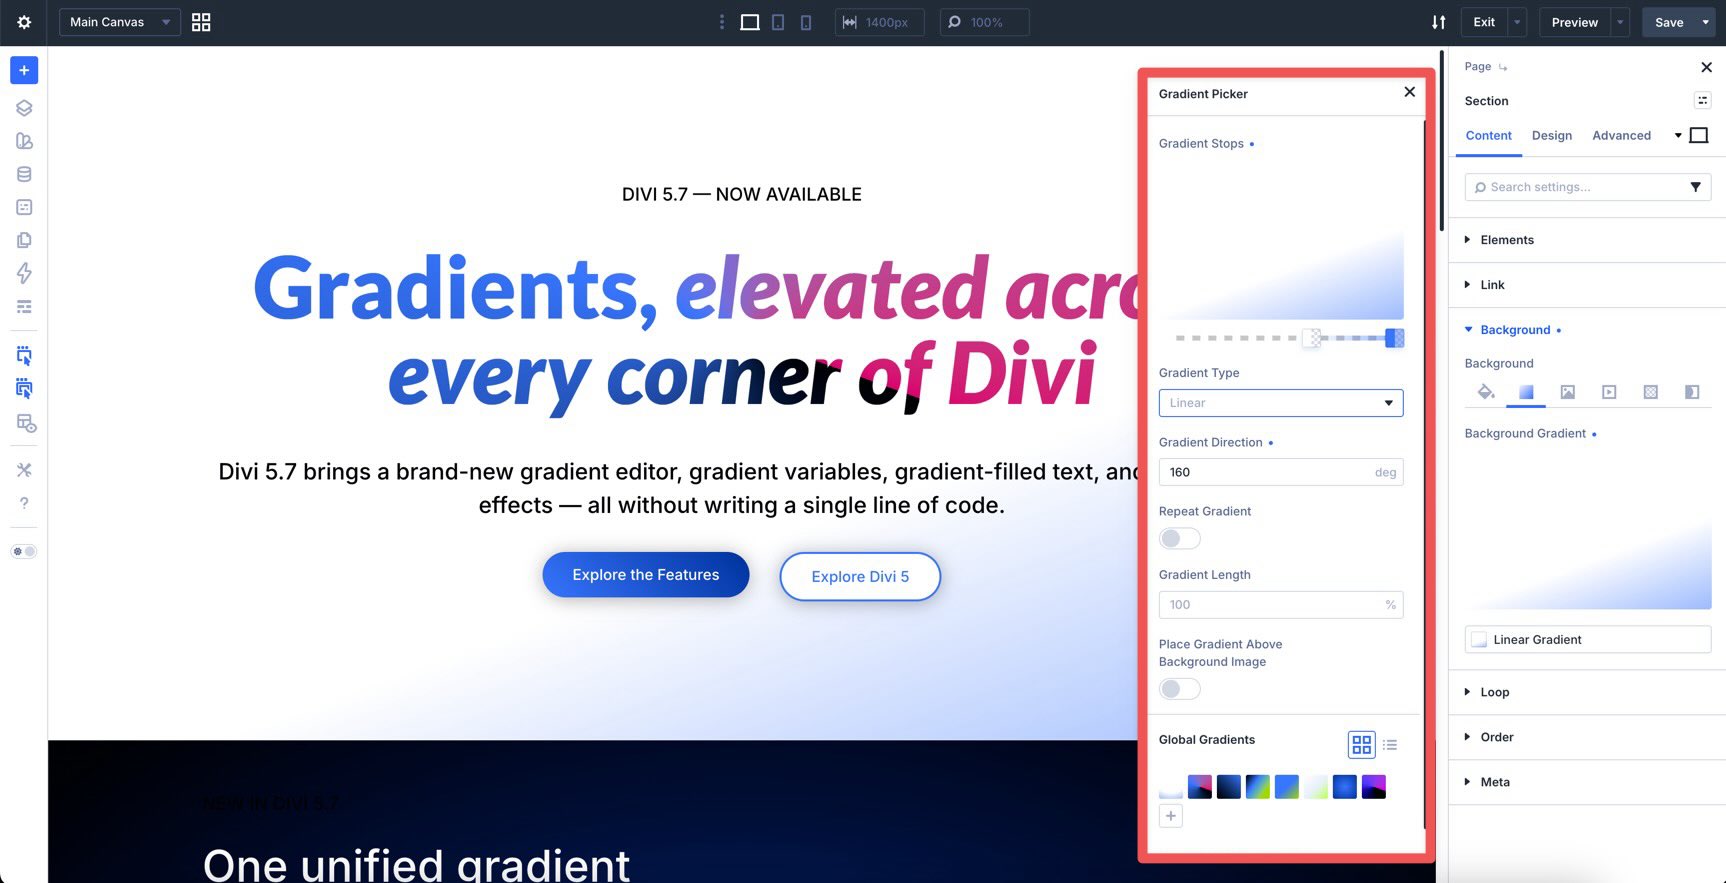
Task: Open the Preview dropdown arrow
Action: (1620, 22)
